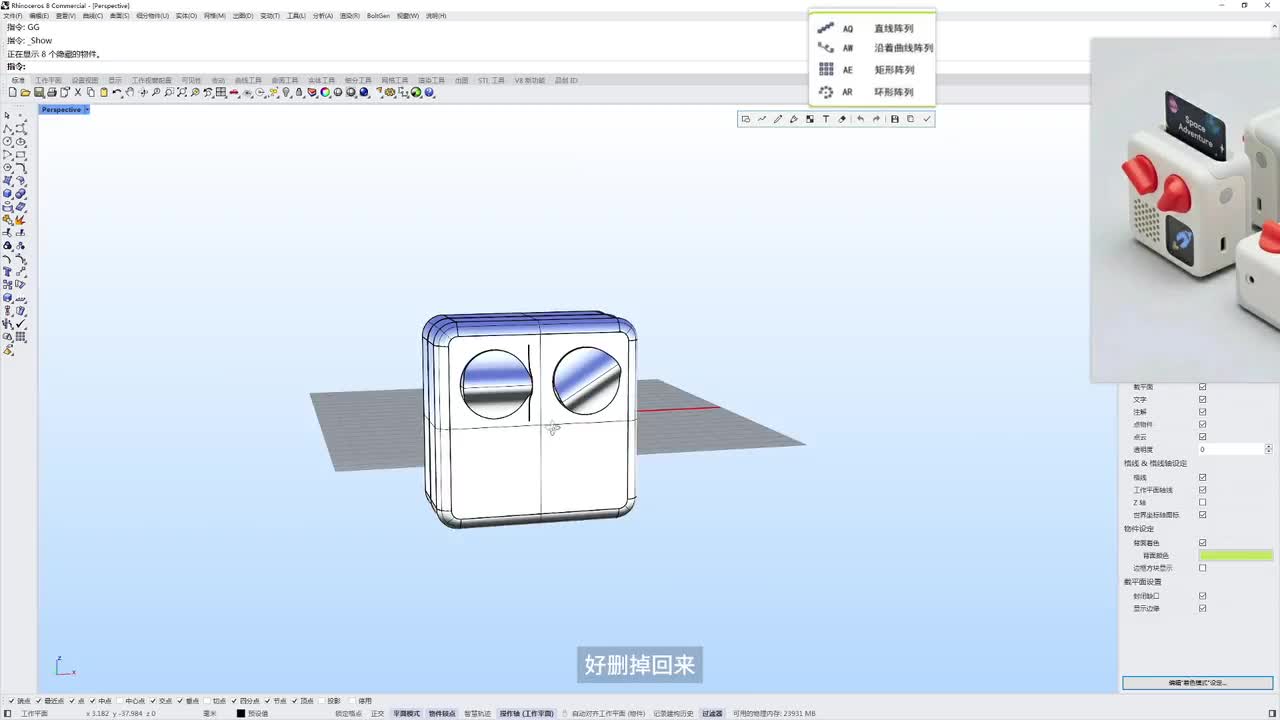Open the Perspective viewport dropdown arrow
This screenshot has width=1280, height=720.
click(x=87, y=110)
